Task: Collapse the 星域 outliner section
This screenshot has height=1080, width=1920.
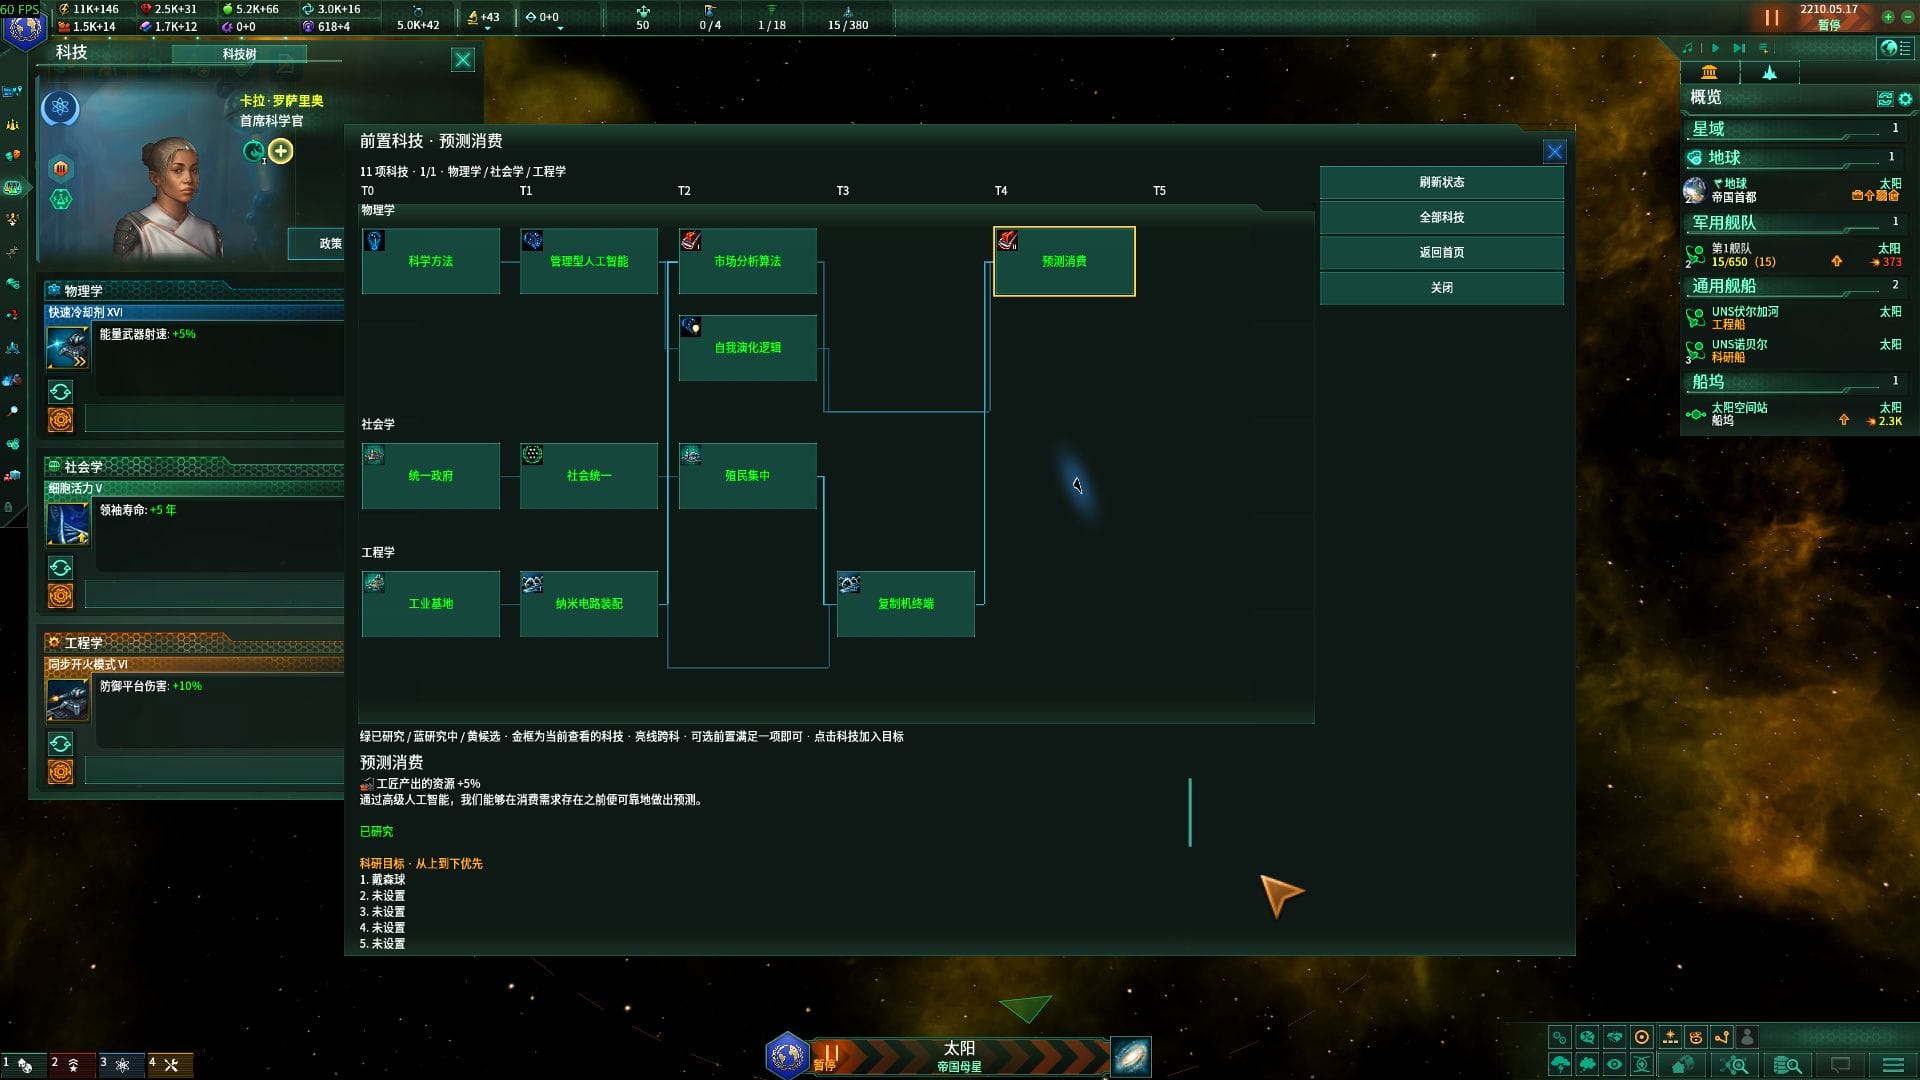Action: coord(1795,129)
